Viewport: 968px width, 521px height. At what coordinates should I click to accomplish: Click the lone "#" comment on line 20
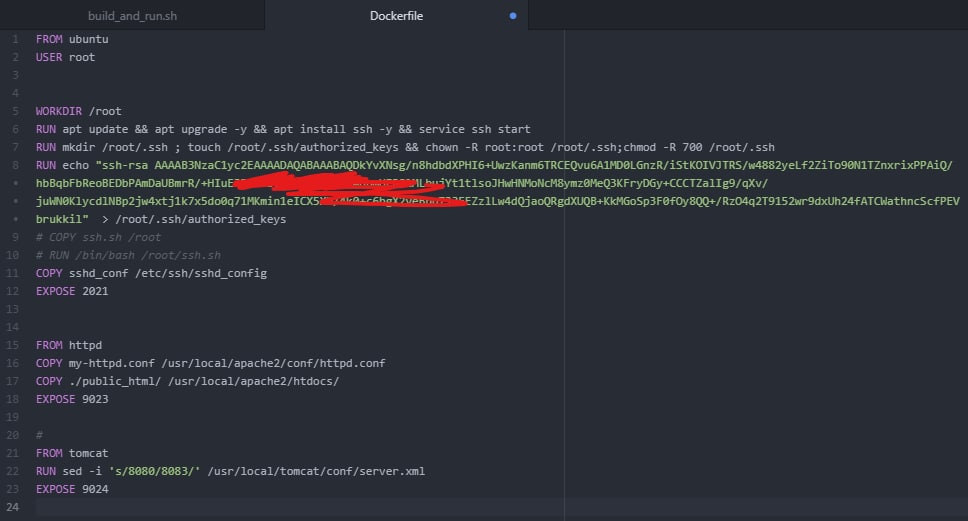tap(40, 435)
